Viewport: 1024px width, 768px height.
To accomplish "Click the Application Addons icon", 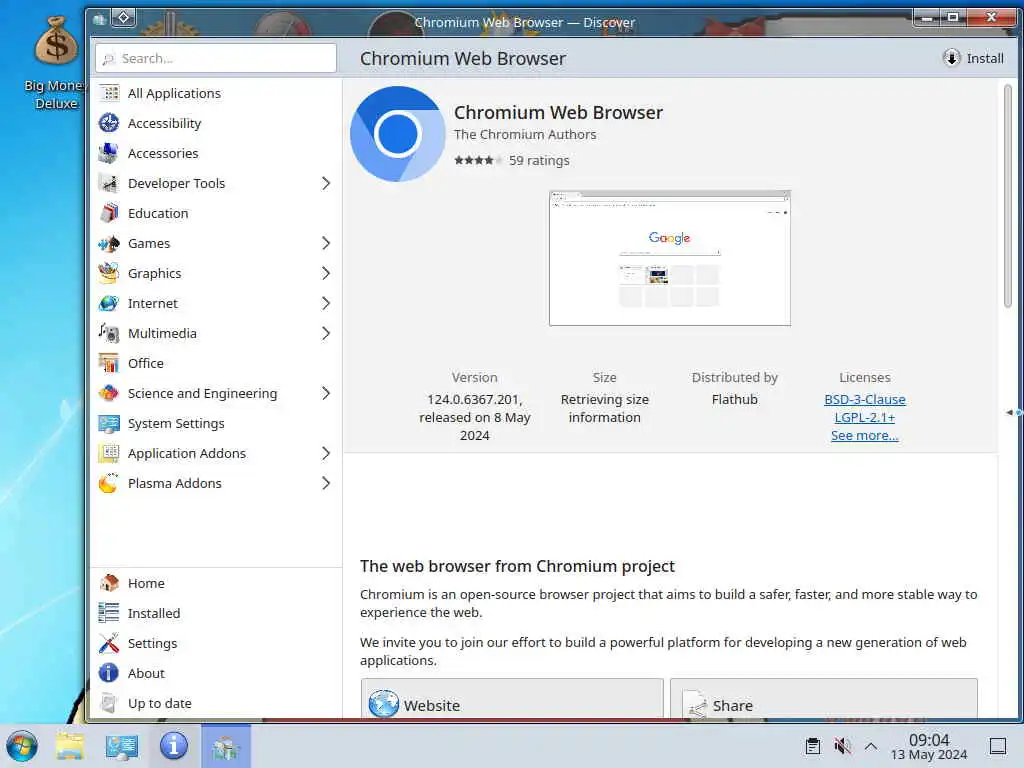I will tap(109, 454).
